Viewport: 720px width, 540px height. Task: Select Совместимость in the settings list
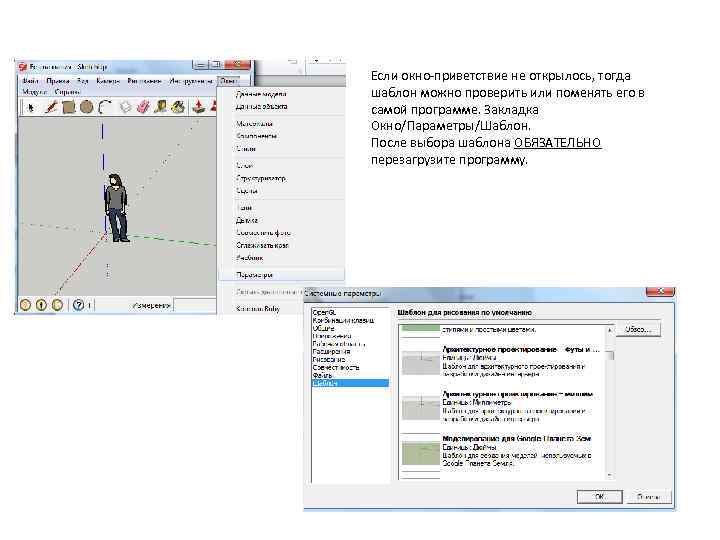[336, 367]
